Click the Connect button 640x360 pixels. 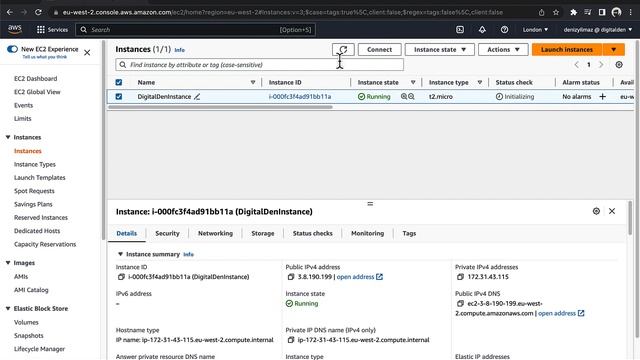click(x=379, y=49)
